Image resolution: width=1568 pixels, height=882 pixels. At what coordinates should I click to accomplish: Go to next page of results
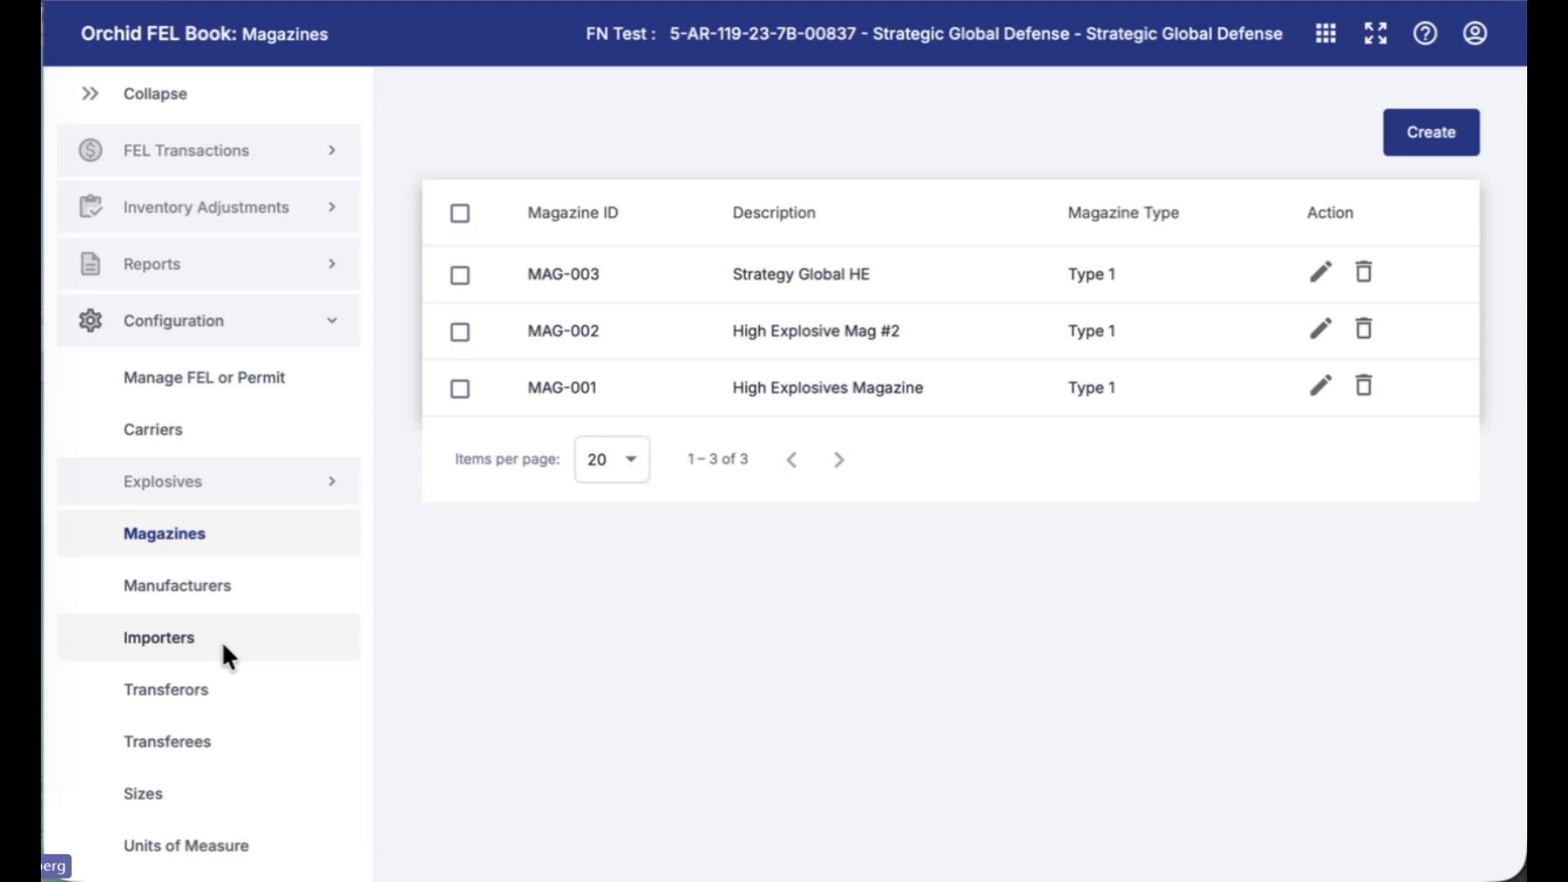[x=839, y=460]
